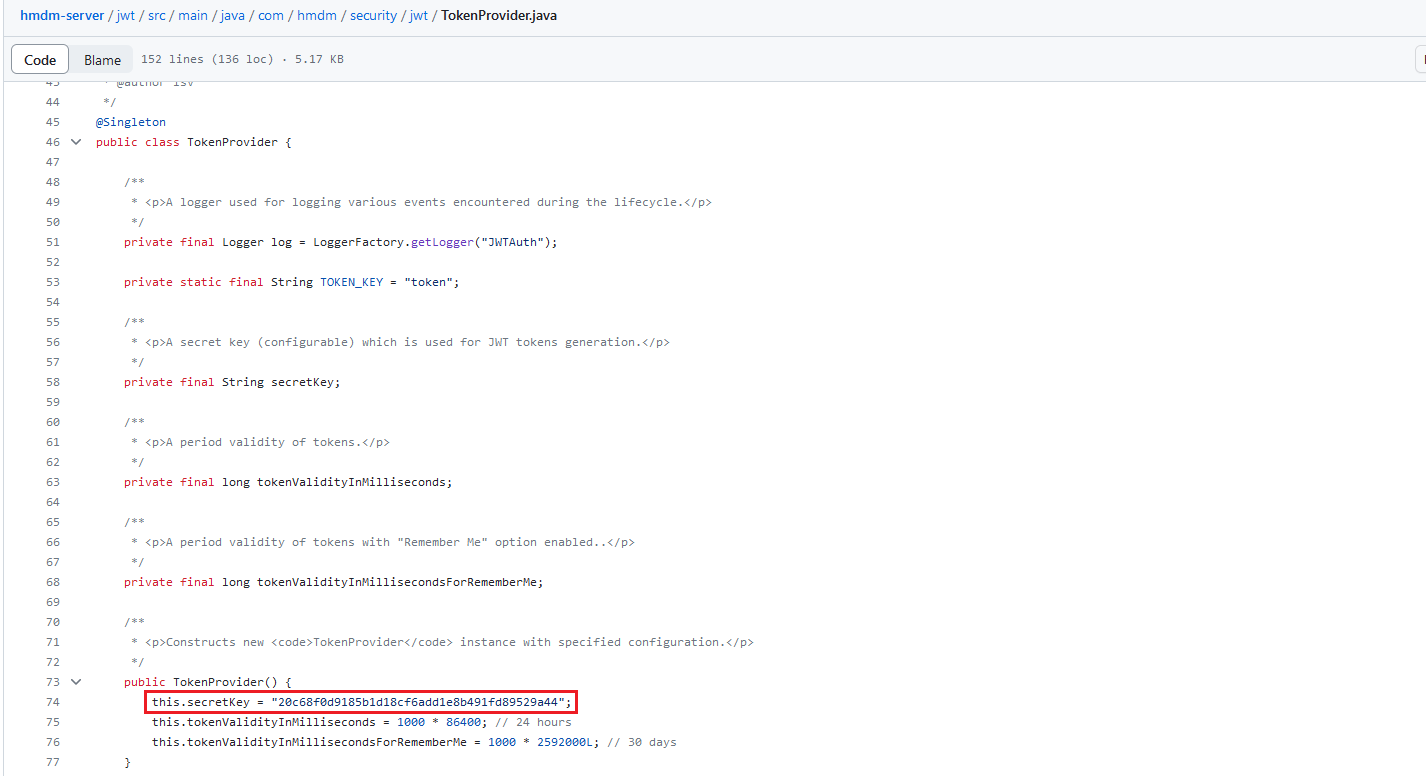Click the 1000 * 86400 assignment on line 75

[x=320, y=722]
